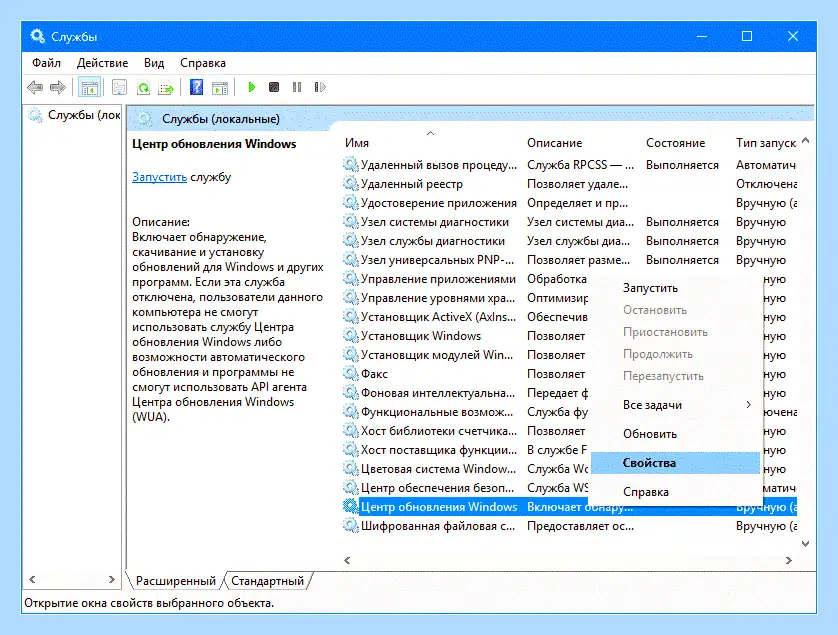Image resolution: width=838 pixels, height=635 pixels.
Task: Select Установщик модулей Win... service
Action: [x=437, y=355]
